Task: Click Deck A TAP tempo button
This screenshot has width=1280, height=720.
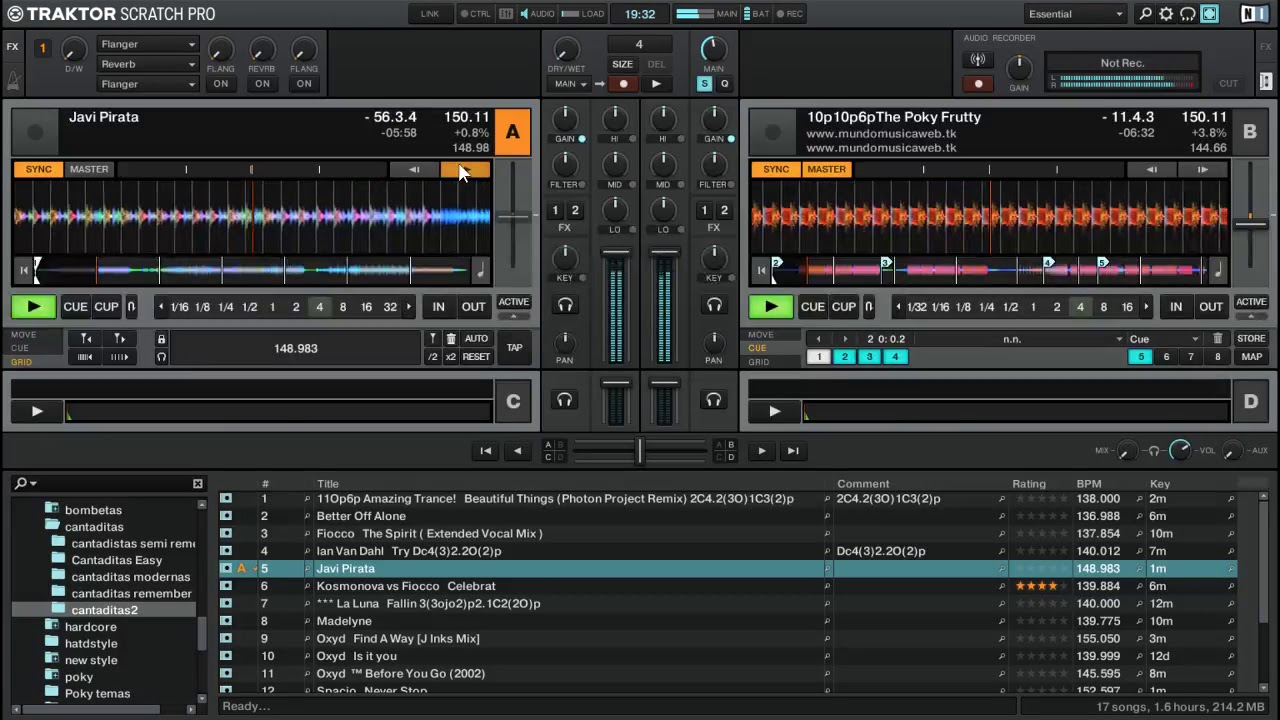Action: pos(514,348)
